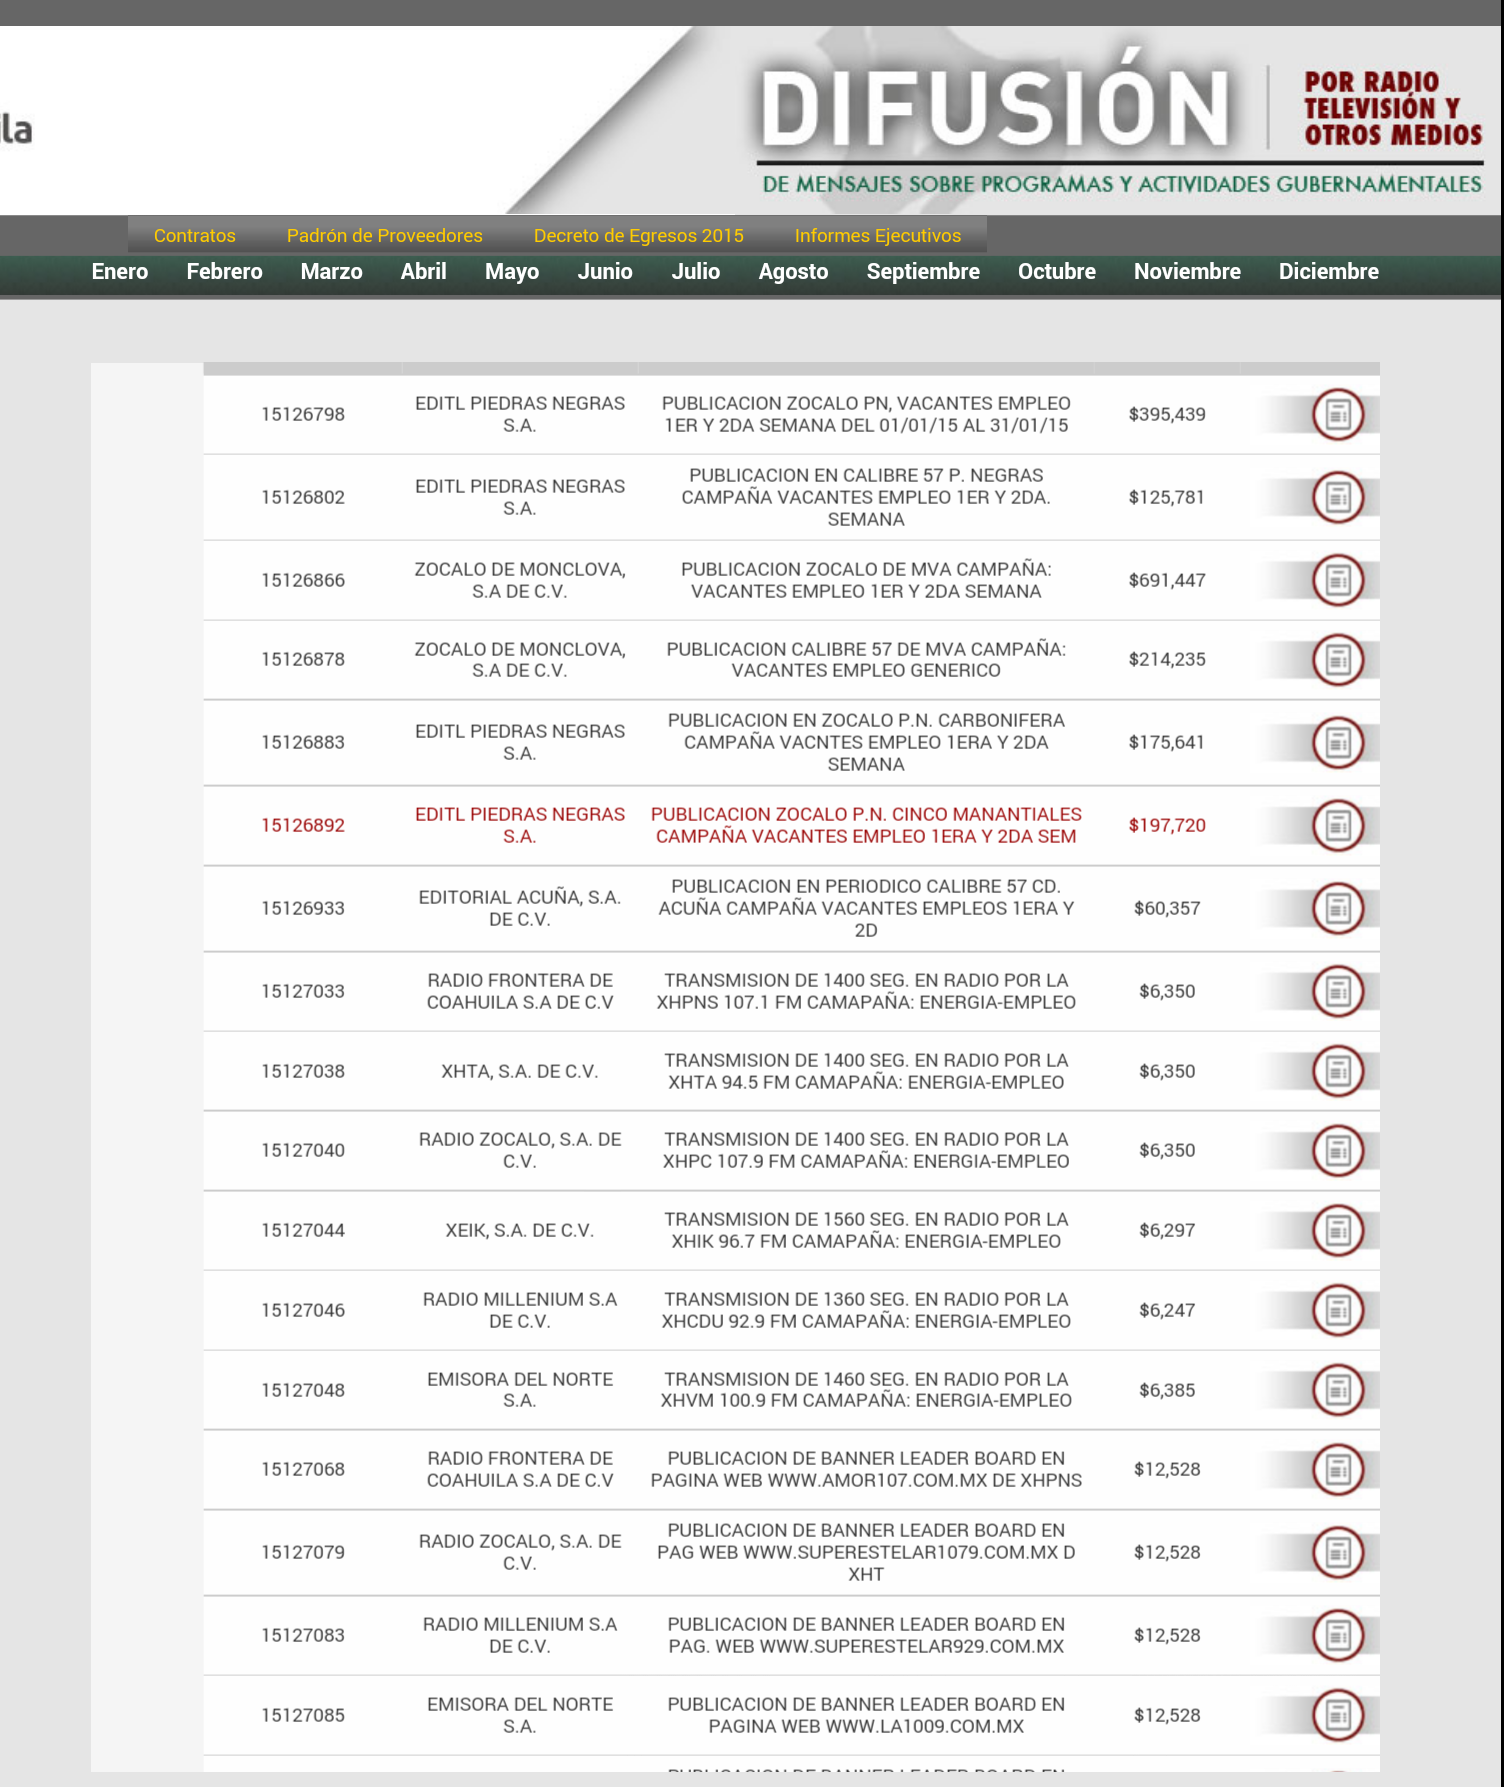The width and height of the screenshot is (1504, 1787).
Task: Open document icon for contract 15126933
Action: 1338,908
